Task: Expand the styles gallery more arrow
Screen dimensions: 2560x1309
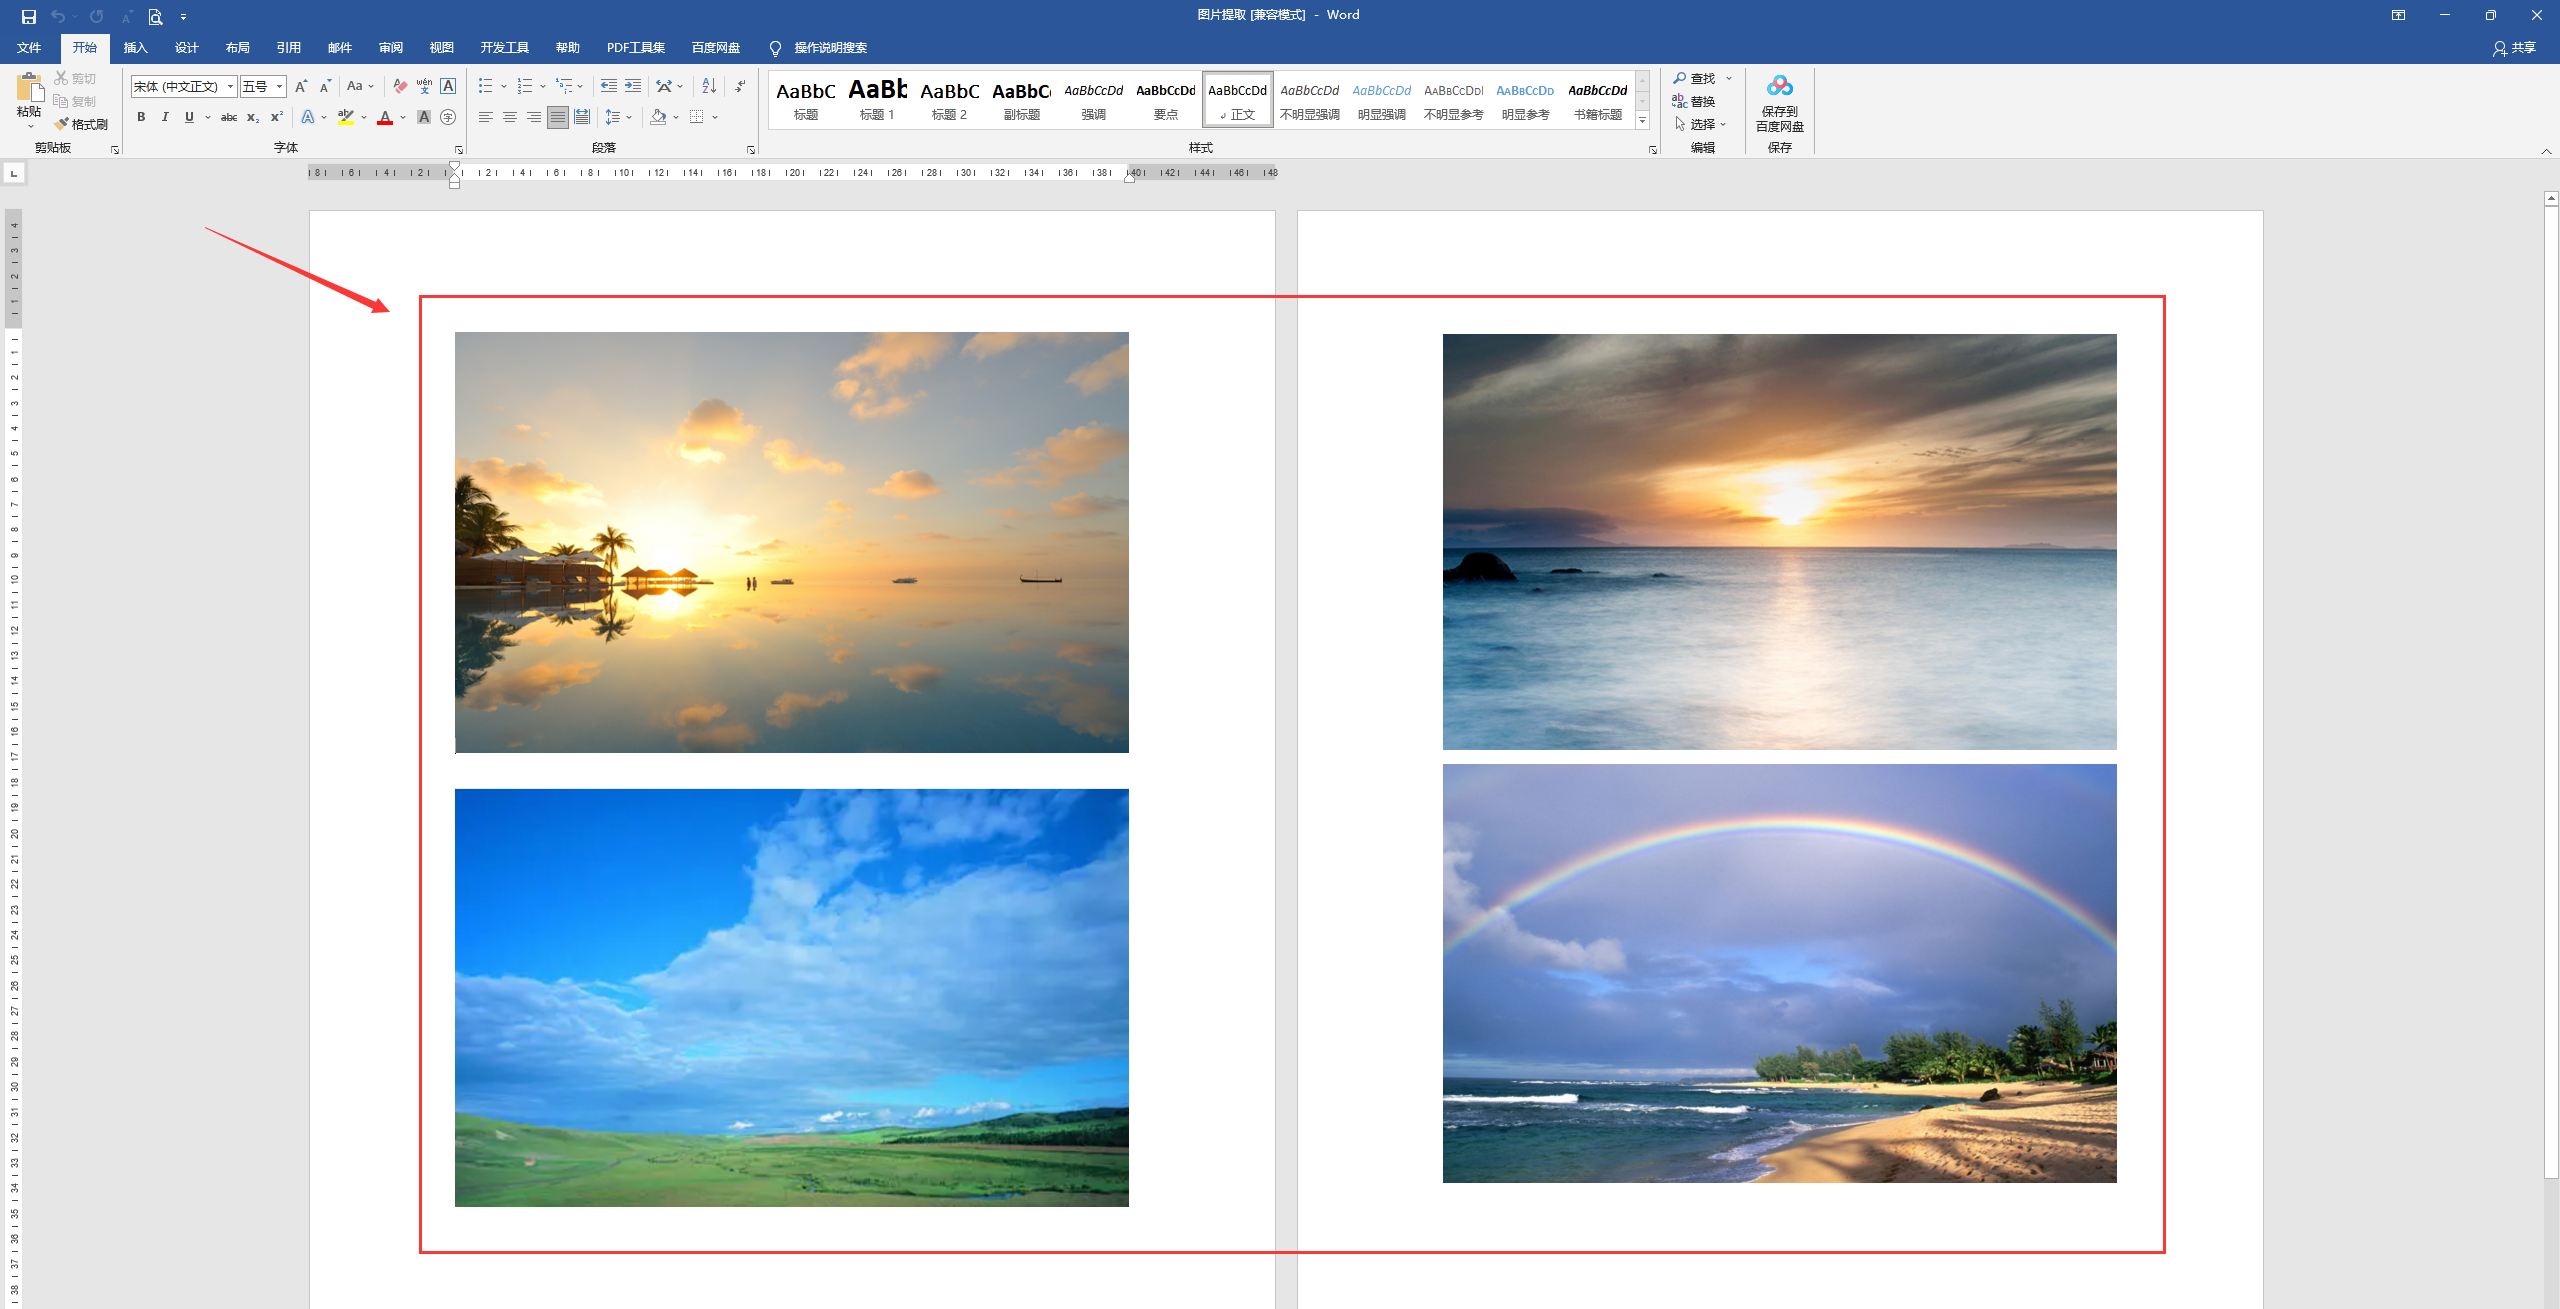Action: (x=1642, y=121)
